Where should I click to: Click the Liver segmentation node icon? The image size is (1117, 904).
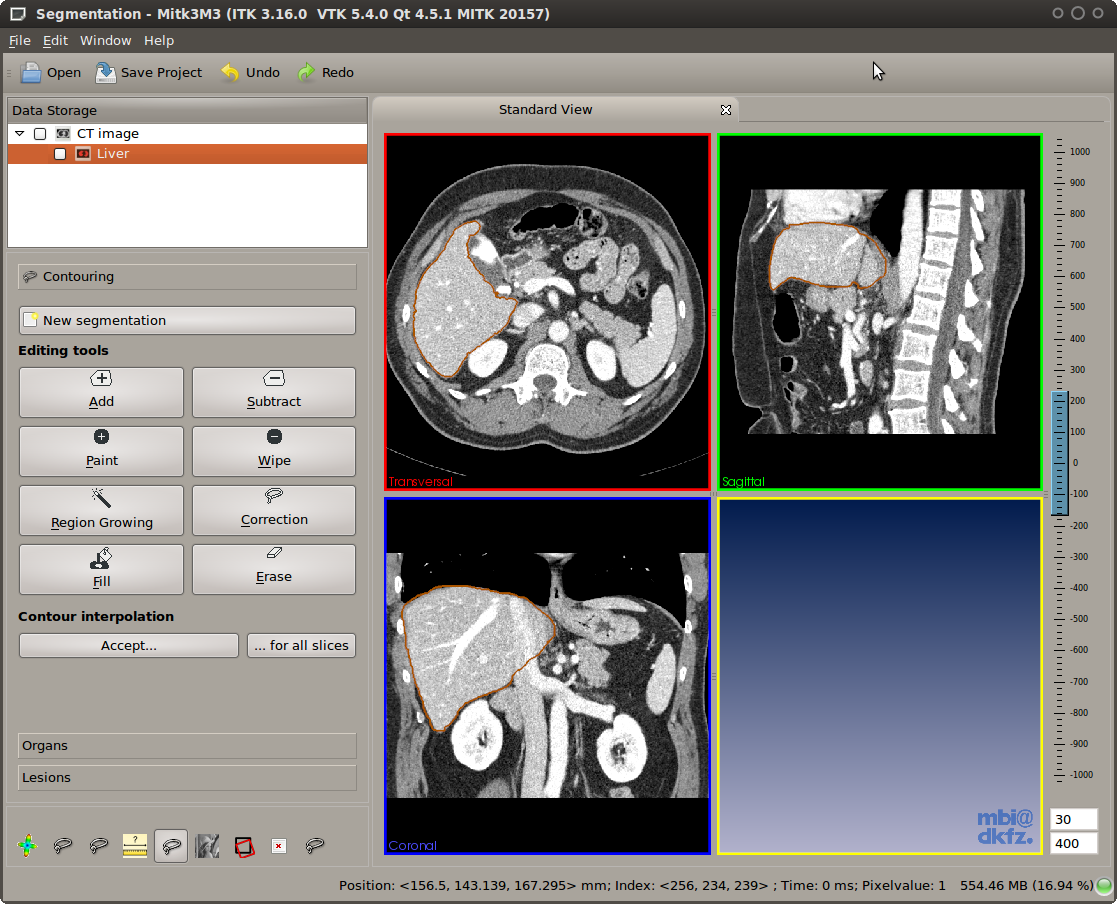(83, 154)
